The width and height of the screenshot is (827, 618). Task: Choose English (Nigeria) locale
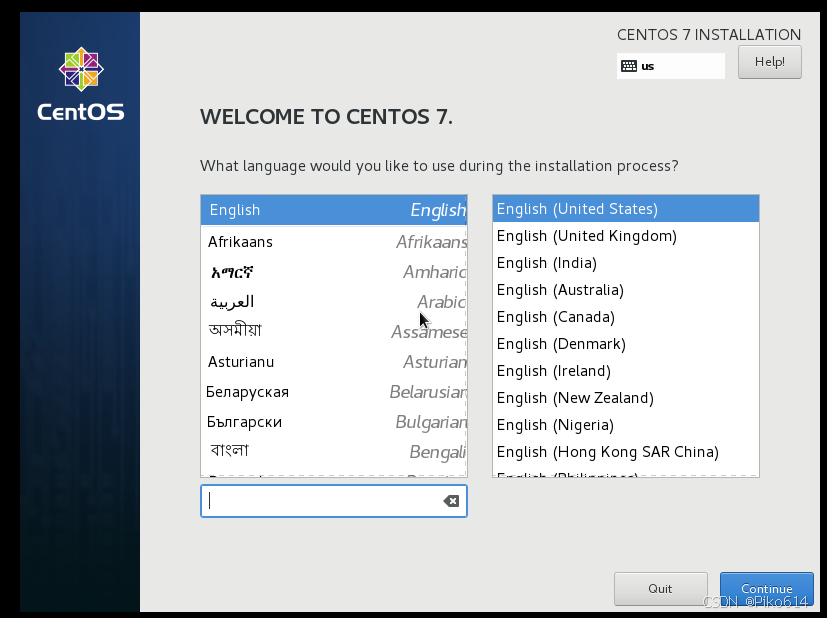click(x=626, y=424)
